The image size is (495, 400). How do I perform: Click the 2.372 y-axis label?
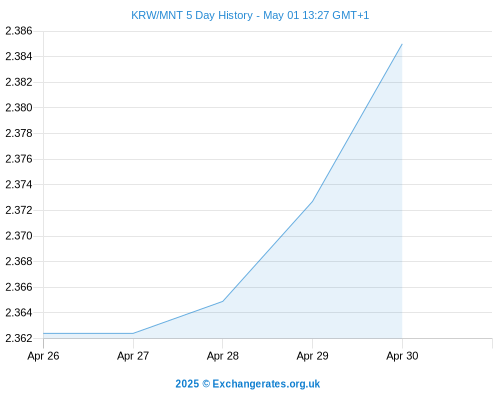click(x=19, y=210)
